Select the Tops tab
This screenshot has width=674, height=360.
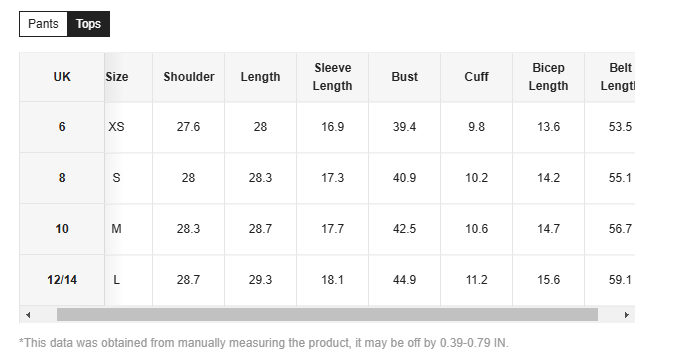tap(88, 24)
